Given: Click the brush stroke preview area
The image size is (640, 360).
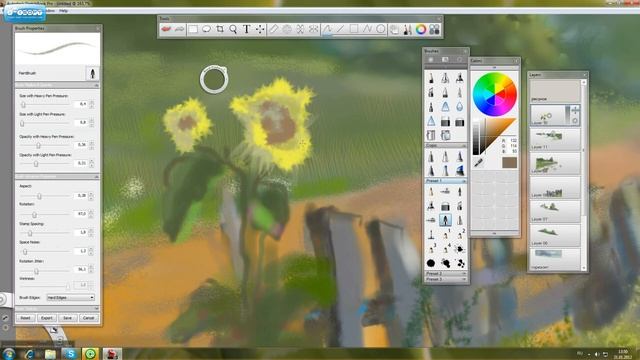Looking at the screenshot, I should [x=57, y=48].
